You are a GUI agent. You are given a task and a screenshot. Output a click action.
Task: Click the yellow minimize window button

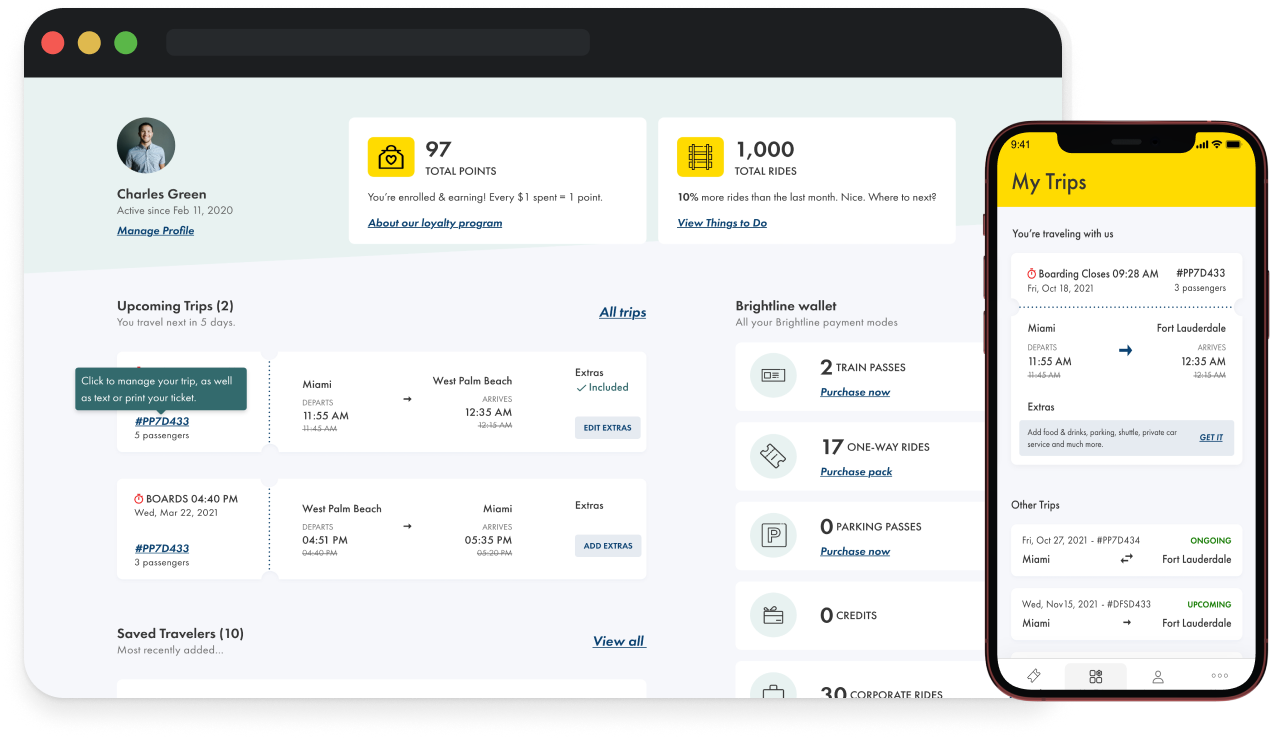pyautogui.click(x=89, y=43)
